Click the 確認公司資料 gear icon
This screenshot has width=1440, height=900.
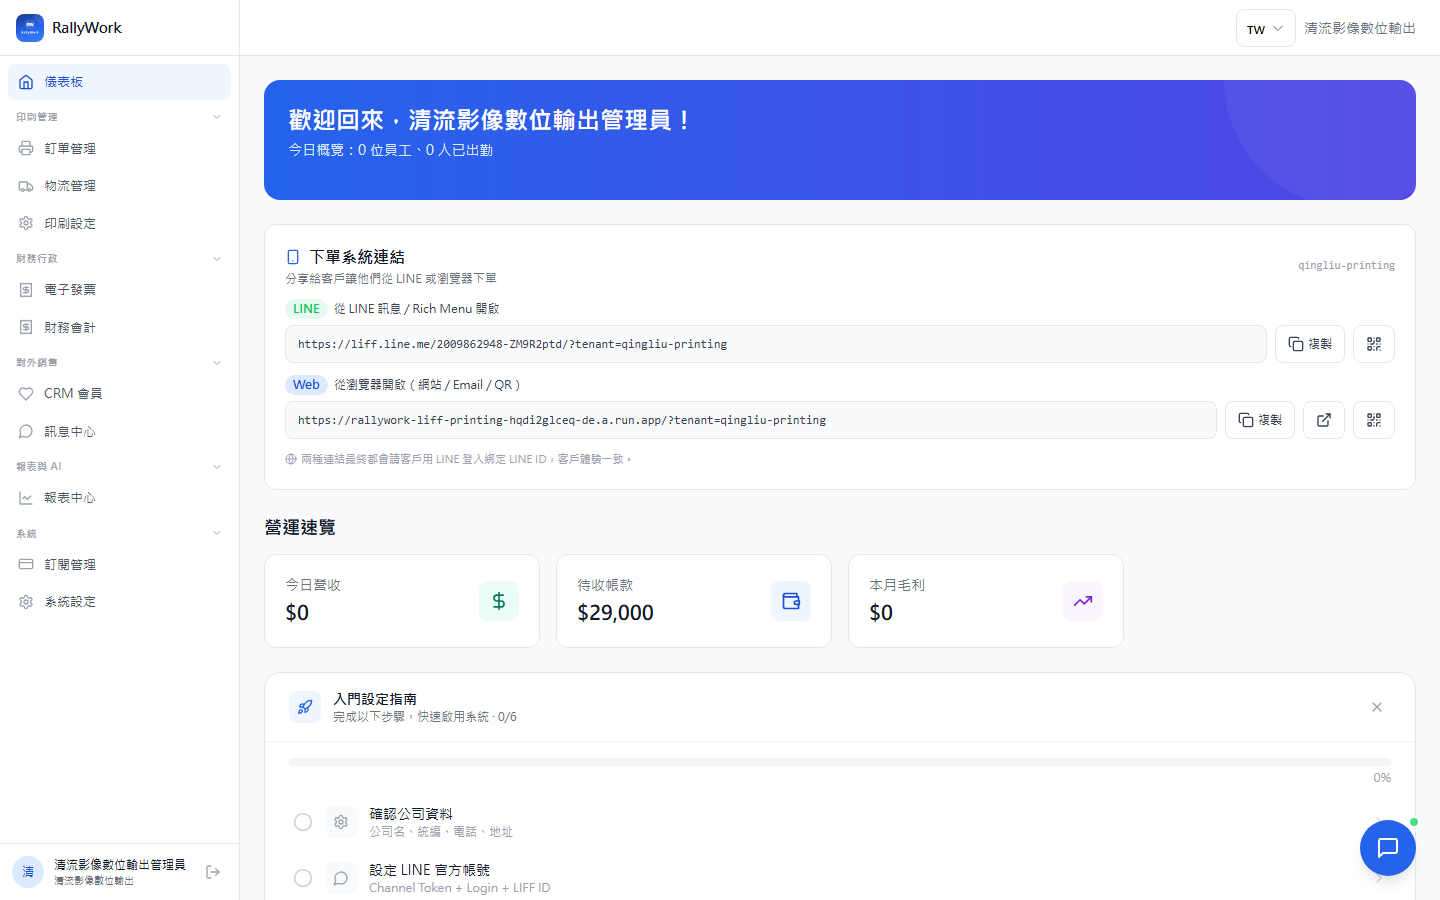pyautogui.click(x=341, y=822)
